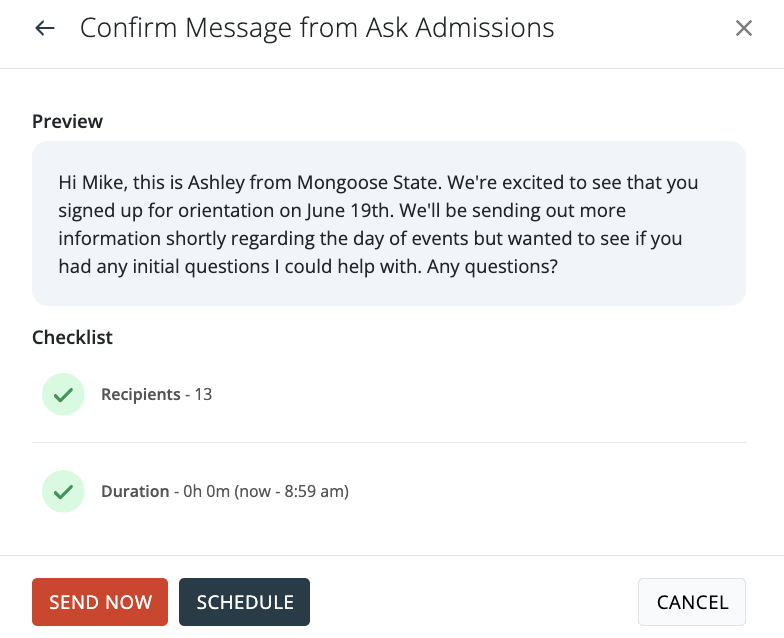Image resolution: width=784 pixels, height=638 pixels.
Task: Click the message preview bubble
Action: pos(389,223)
